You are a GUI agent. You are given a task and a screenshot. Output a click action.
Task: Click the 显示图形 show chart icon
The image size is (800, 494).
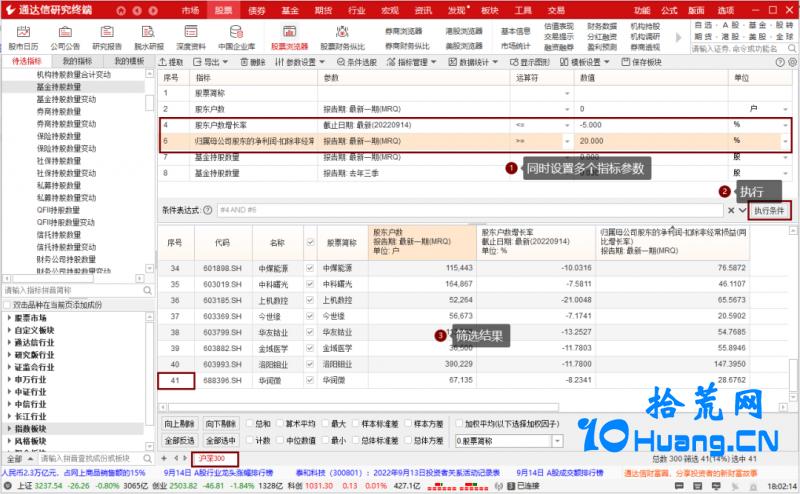pos(530,62)
